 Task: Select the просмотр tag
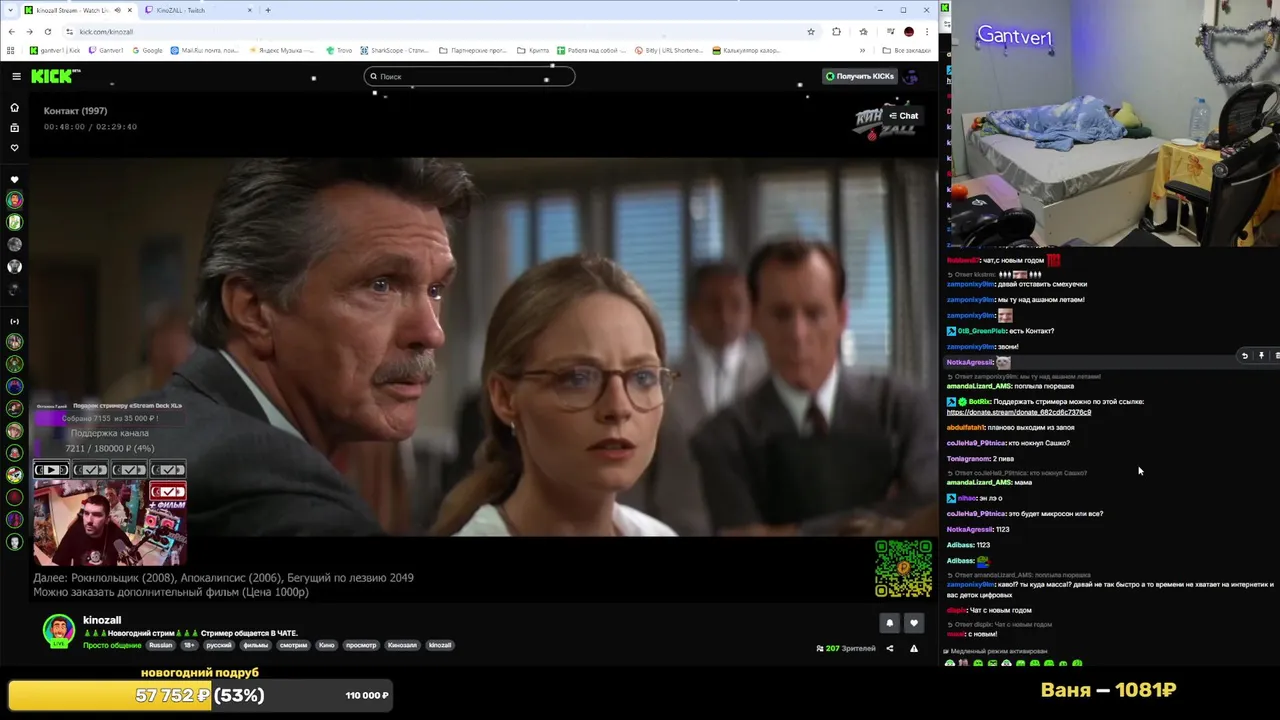361,645
